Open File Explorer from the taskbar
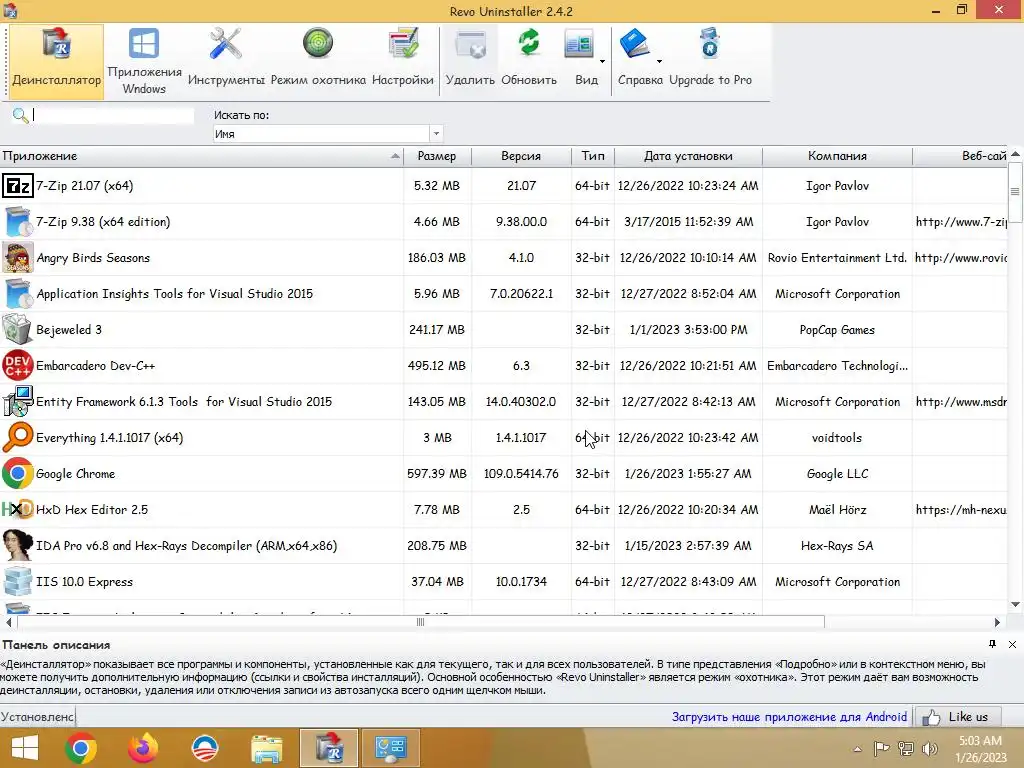The image size is (1024, 768). 266,748
